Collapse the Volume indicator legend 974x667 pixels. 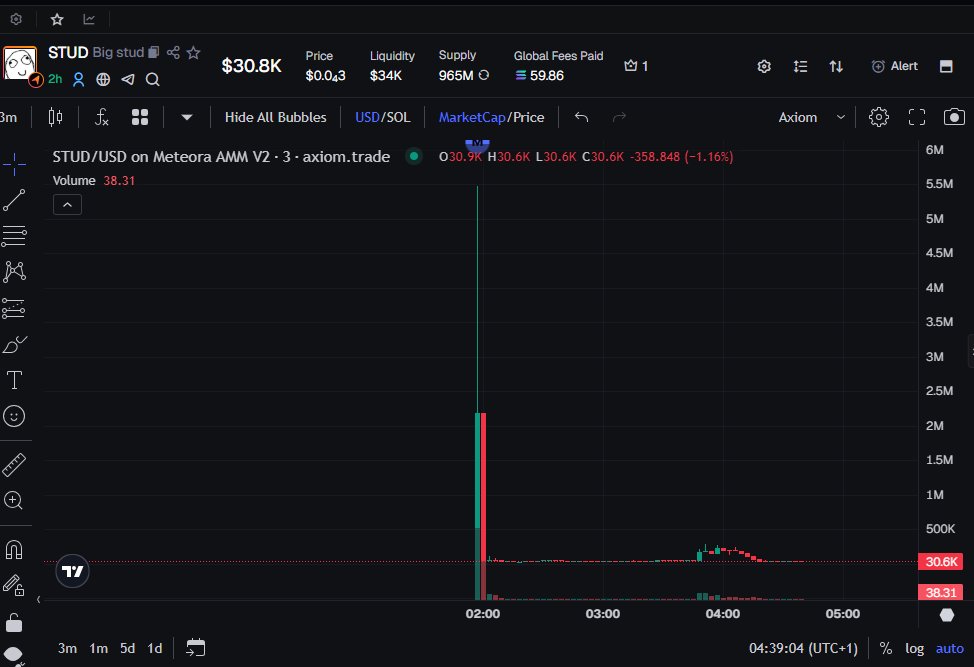(x=67, y=205)
